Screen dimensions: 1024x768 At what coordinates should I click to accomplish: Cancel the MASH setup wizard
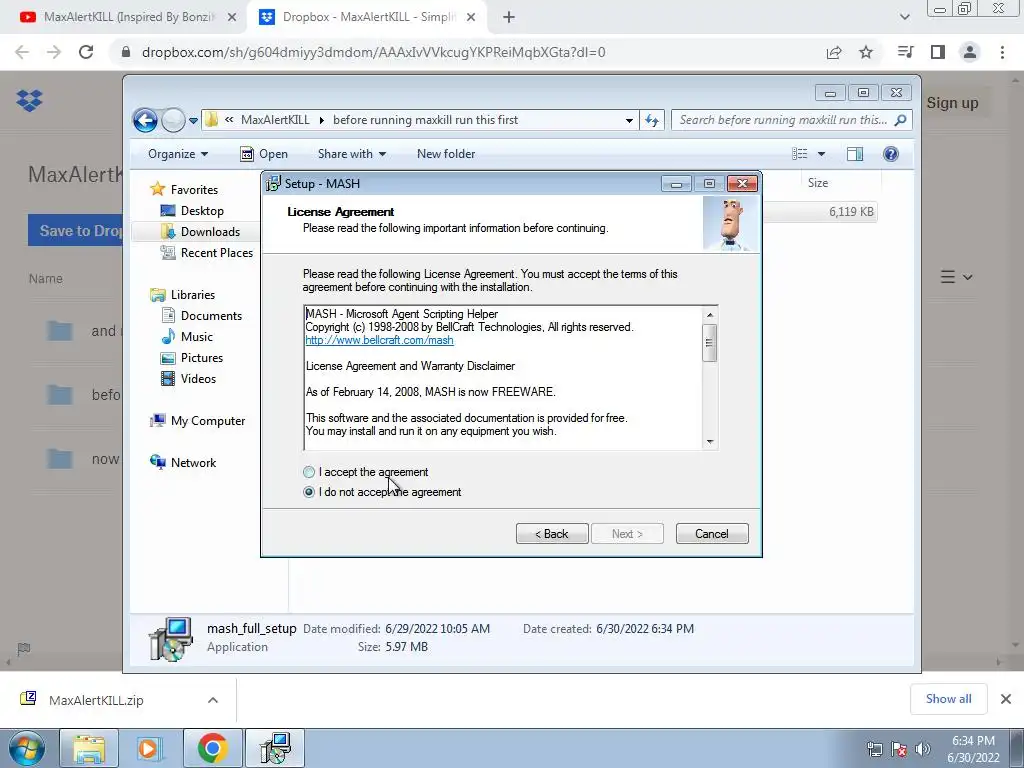click(712, 534)
